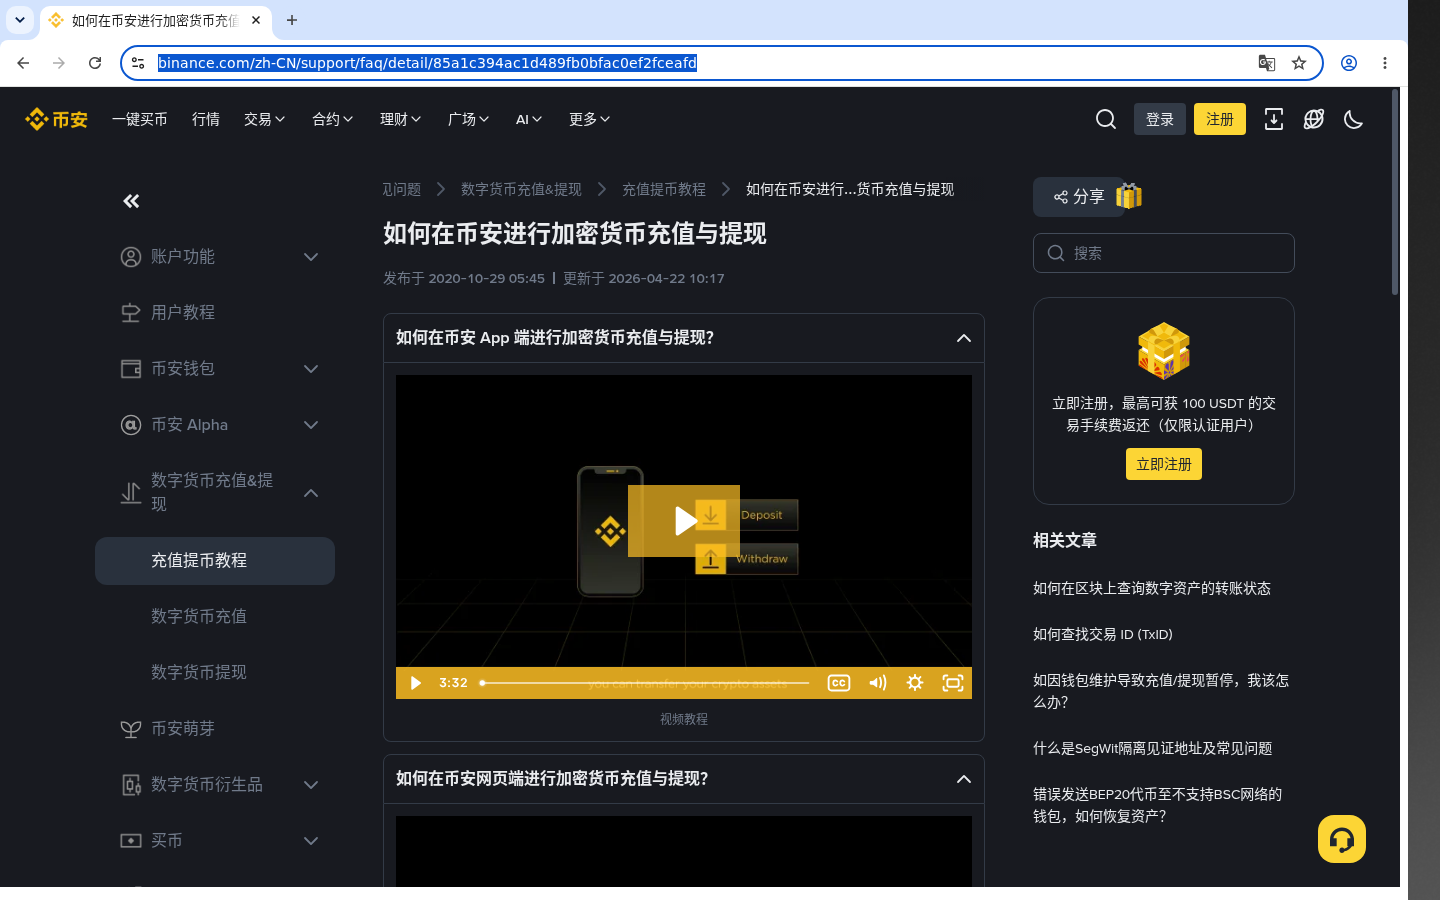1440x900 pixels.
Task: Open the customer support headset chat button
Action: pyautogui.click(x=1342, y=839)
